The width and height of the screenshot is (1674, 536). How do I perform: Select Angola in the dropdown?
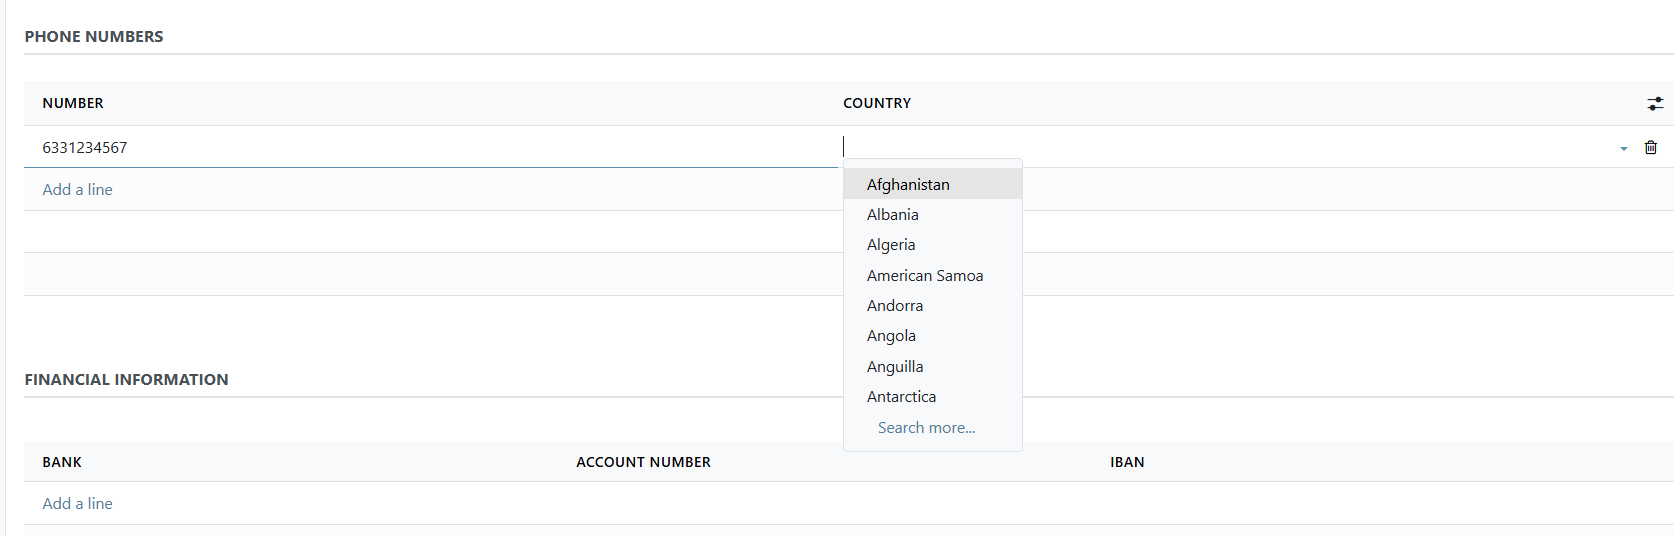pos(891,336)
